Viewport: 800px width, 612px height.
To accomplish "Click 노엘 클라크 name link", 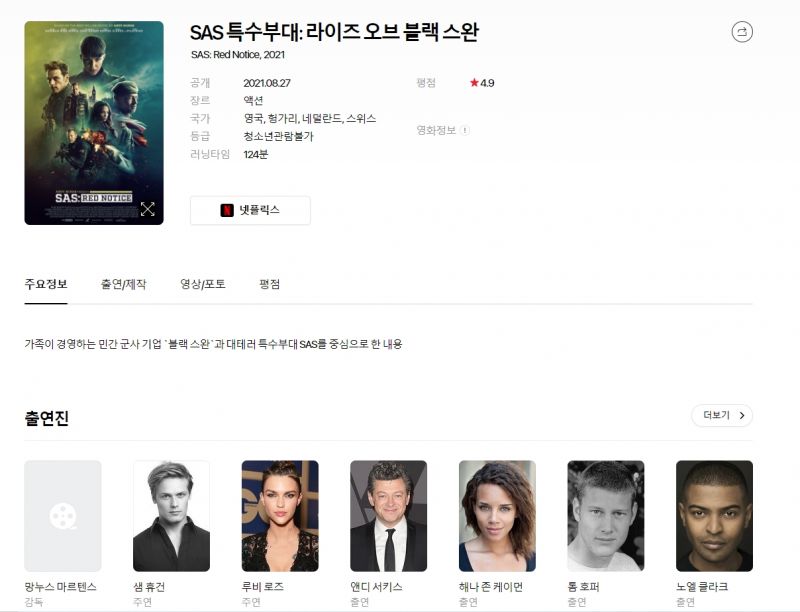I will coord(702,586).
